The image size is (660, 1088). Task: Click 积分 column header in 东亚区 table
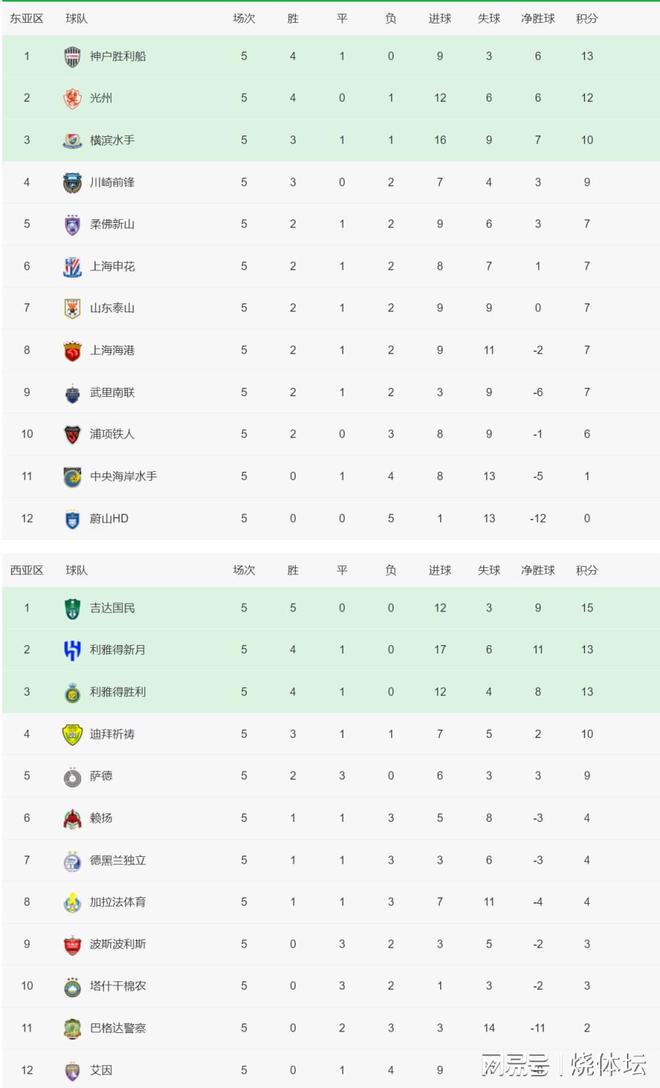[x=586, y=19]
